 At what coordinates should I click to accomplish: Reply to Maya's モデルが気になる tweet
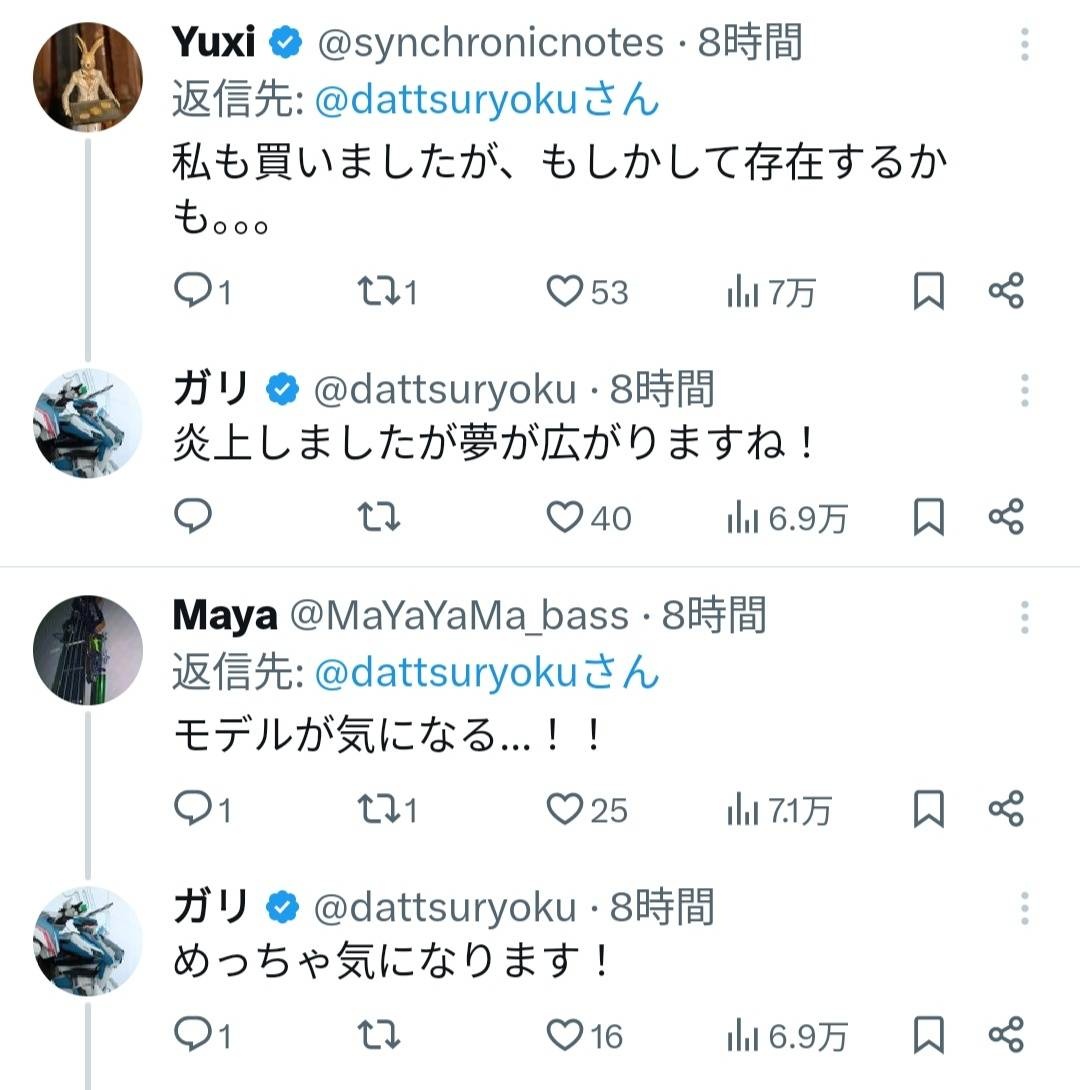coord(191,808)
